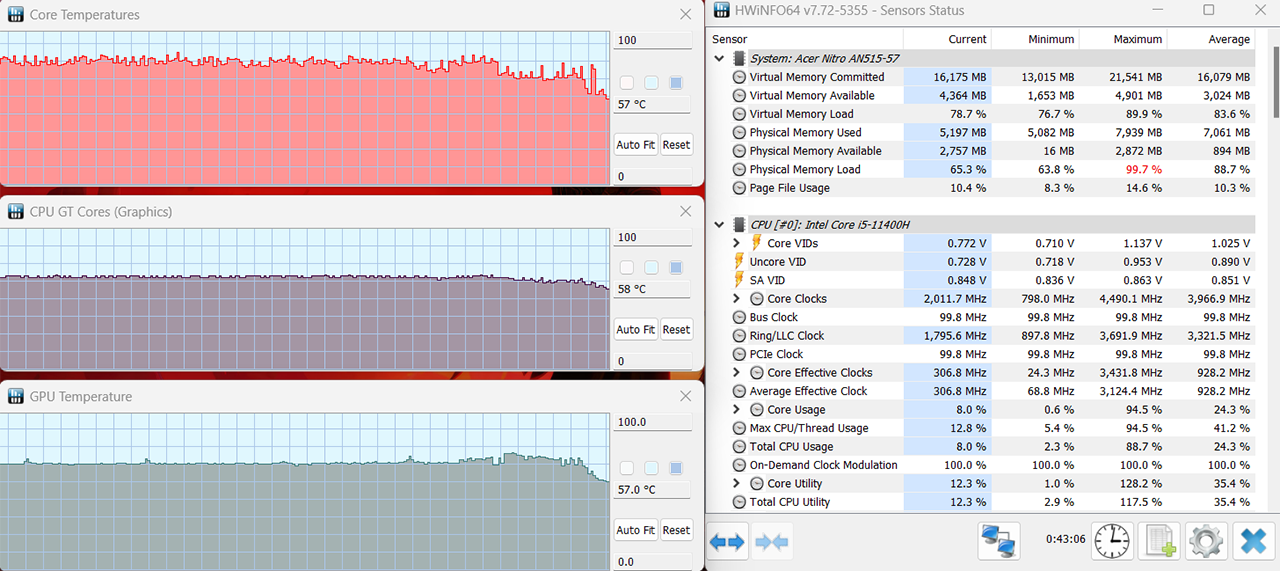Click the Current column header

point(967,39)
